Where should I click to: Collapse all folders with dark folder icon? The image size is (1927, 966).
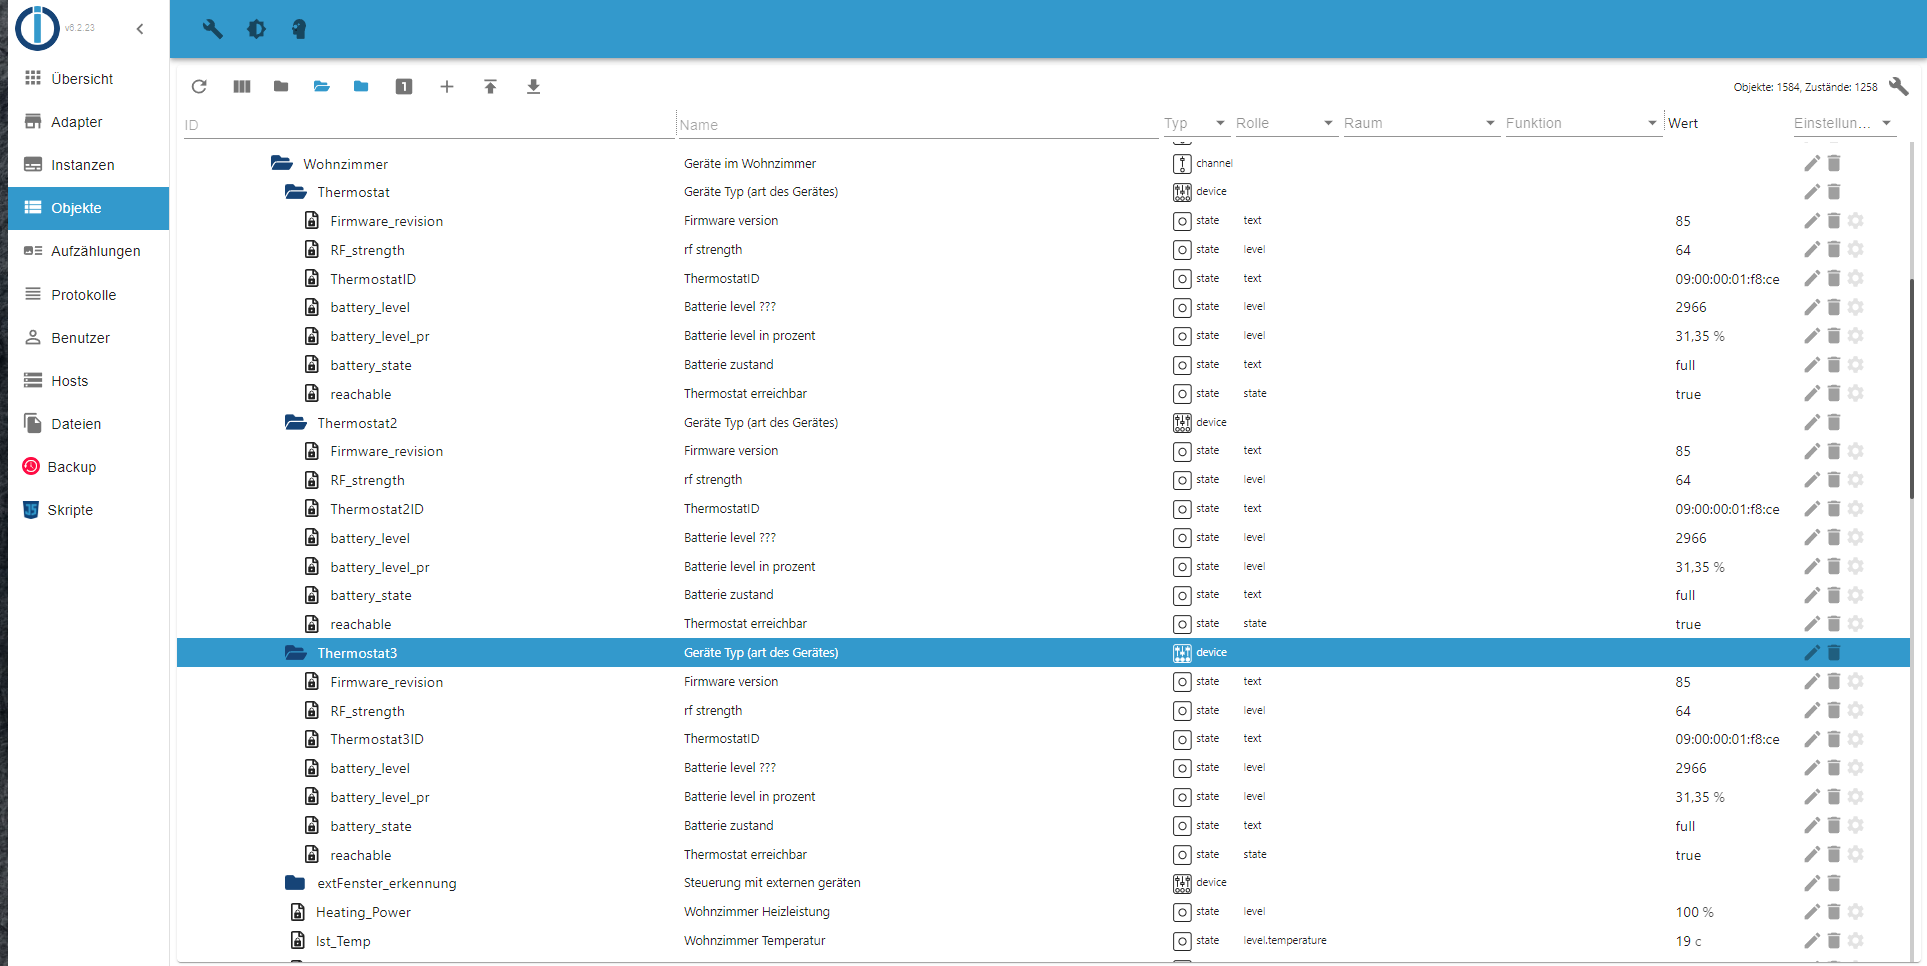(x=281, y=87)
